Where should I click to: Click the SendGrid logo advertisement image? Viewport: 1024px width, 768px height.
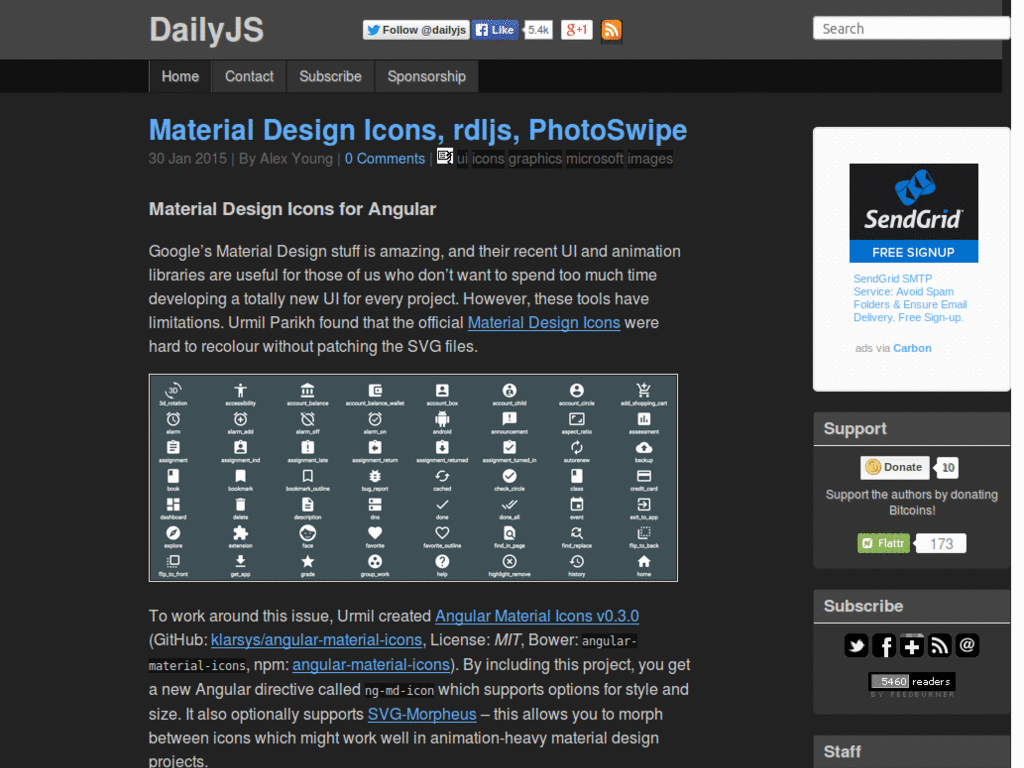pos(914,202)
